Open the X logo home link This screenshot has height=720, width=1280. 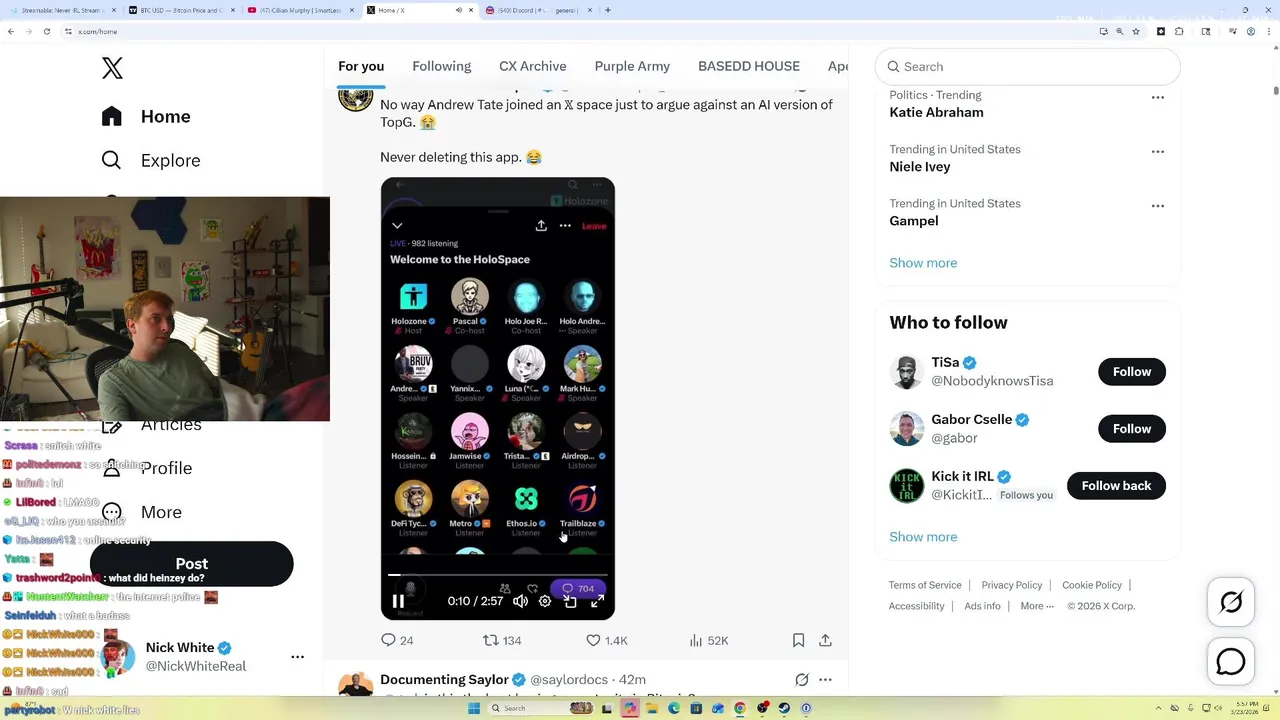point(112,68)
